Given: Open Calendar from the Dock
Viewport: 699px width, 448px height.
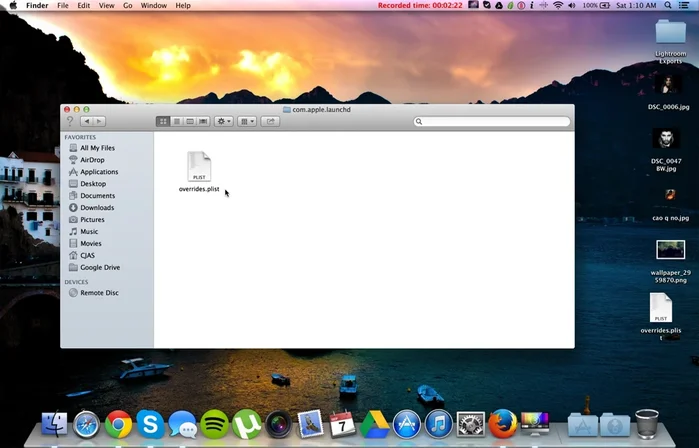Looking at the screenshot, I should click(x=342, y=424).
